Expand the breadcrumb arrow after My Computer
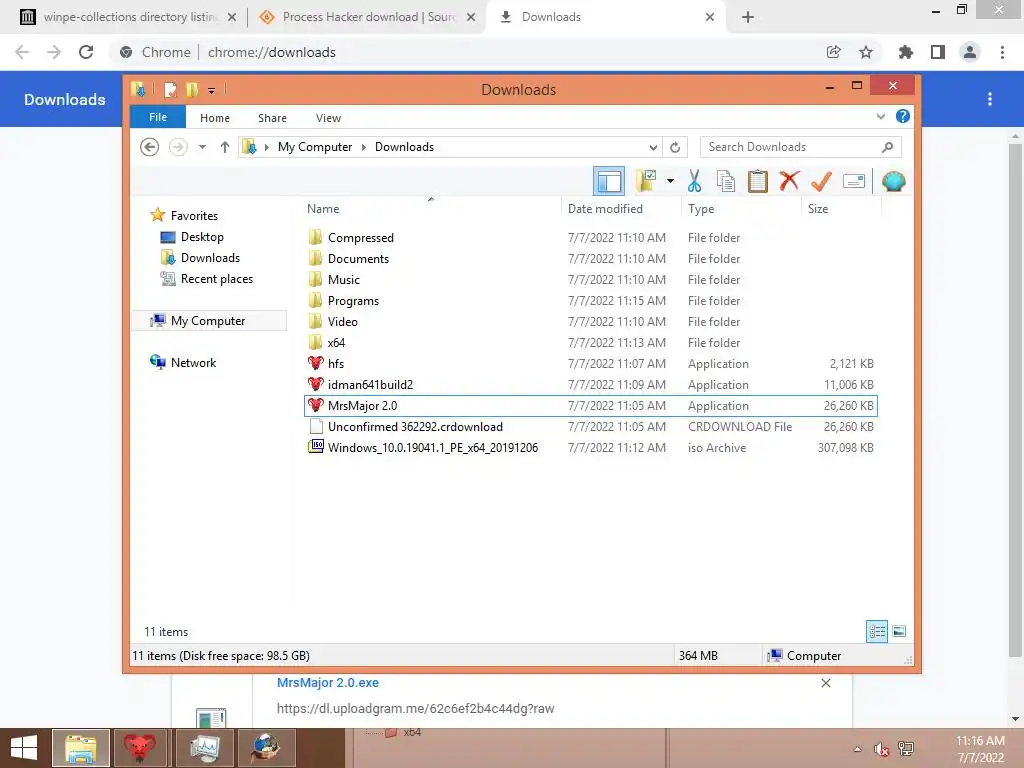Screen dimensions: 1024x768 [x=364, y=147]
